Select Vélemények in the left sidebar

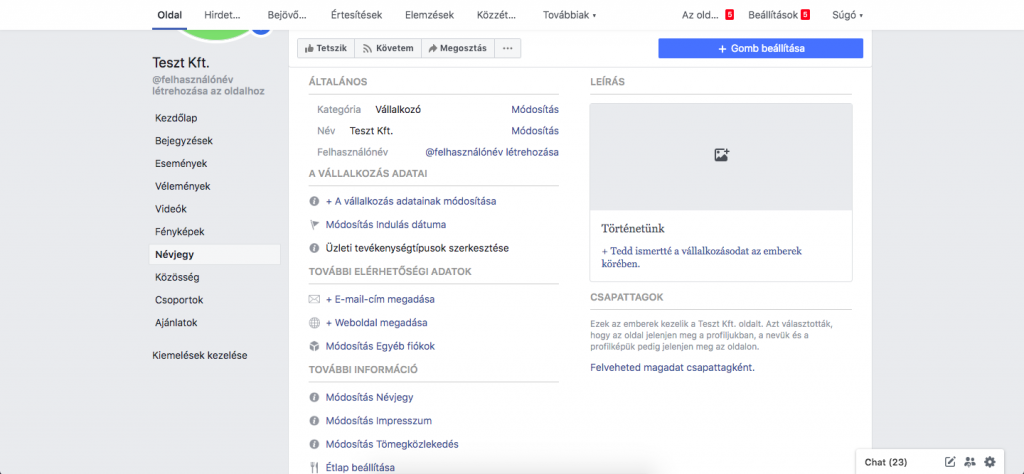(x=183, y=186)
